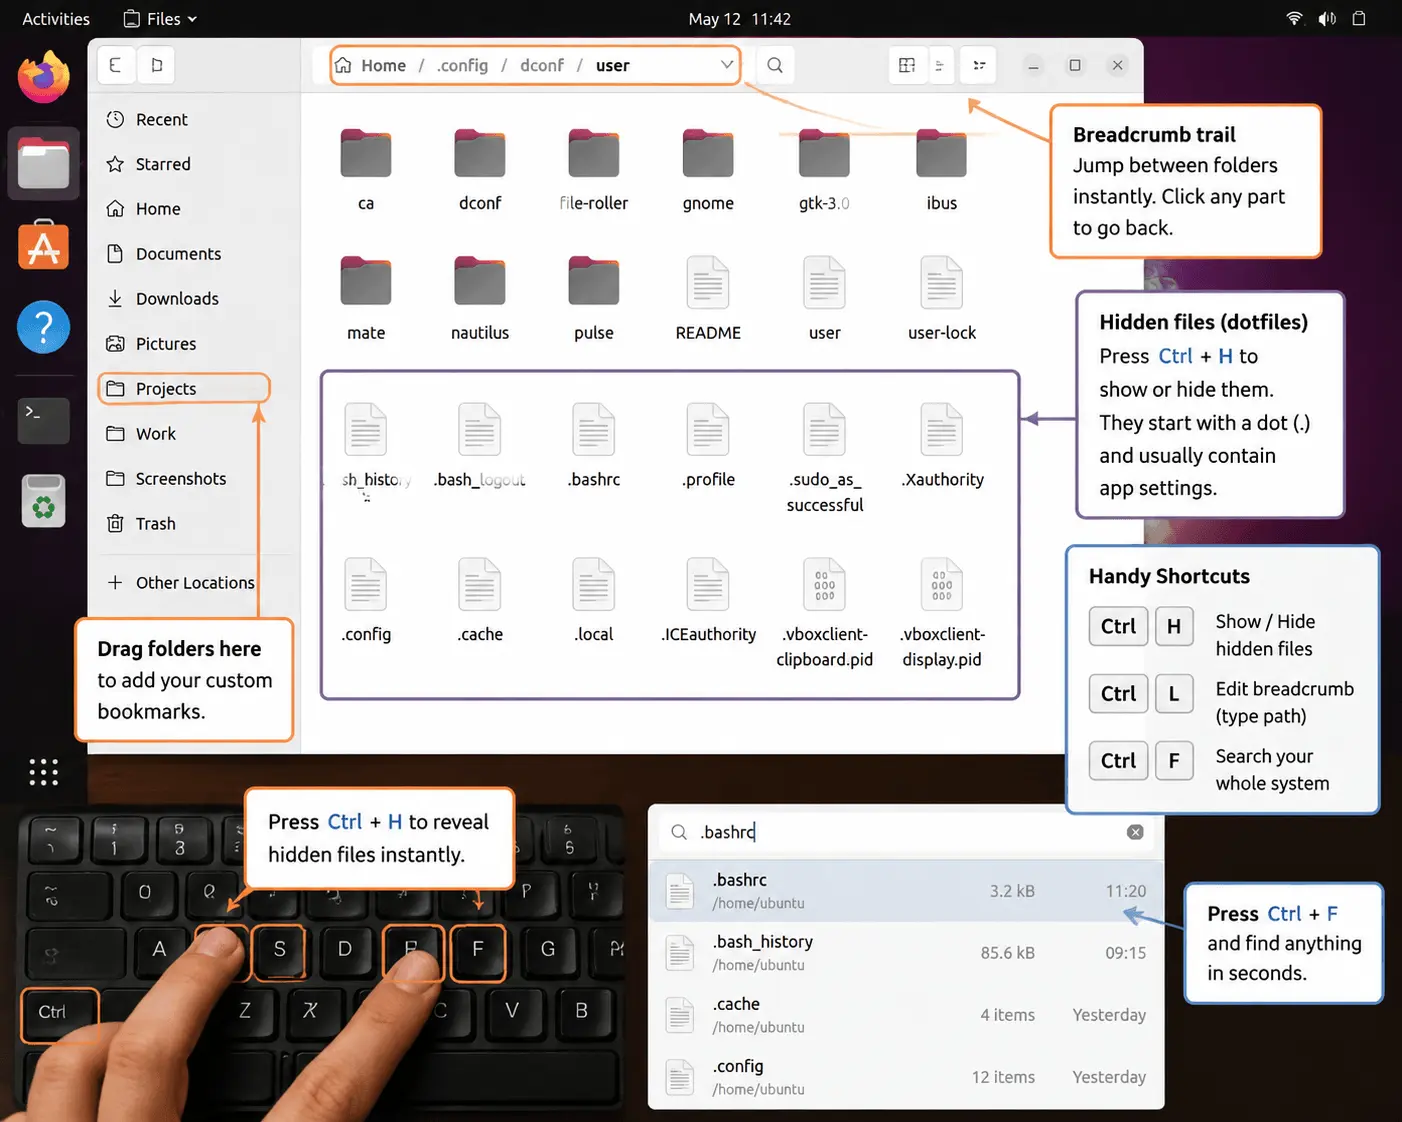Viewport: 1402px width, 1122px height.
Task: Click the user breadcrumb segment
Action: click(x=612, y=65)
